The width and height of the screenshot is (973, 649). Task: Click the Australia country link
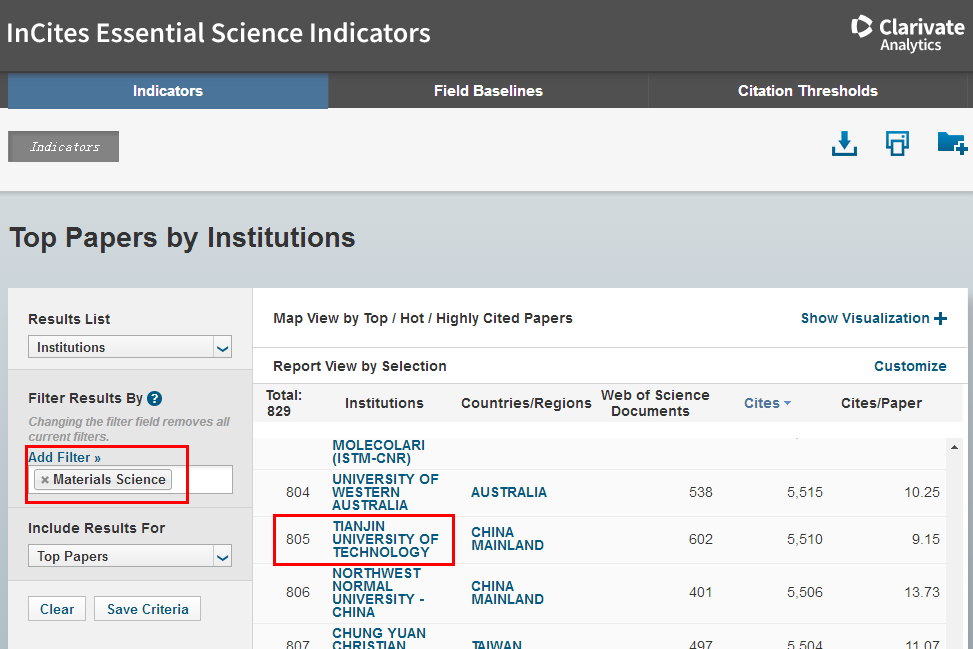point(509,492)
